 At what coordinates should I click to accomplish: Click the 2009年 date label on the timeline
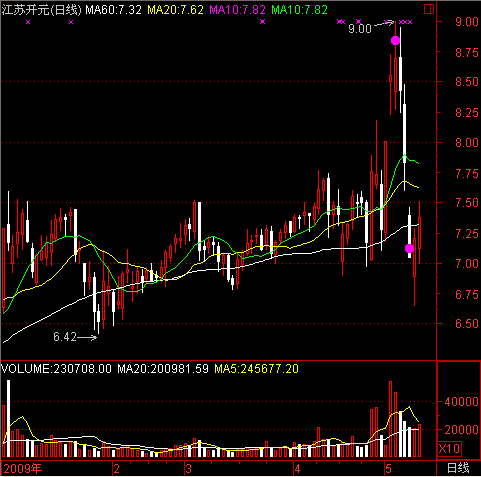(23, 469)
